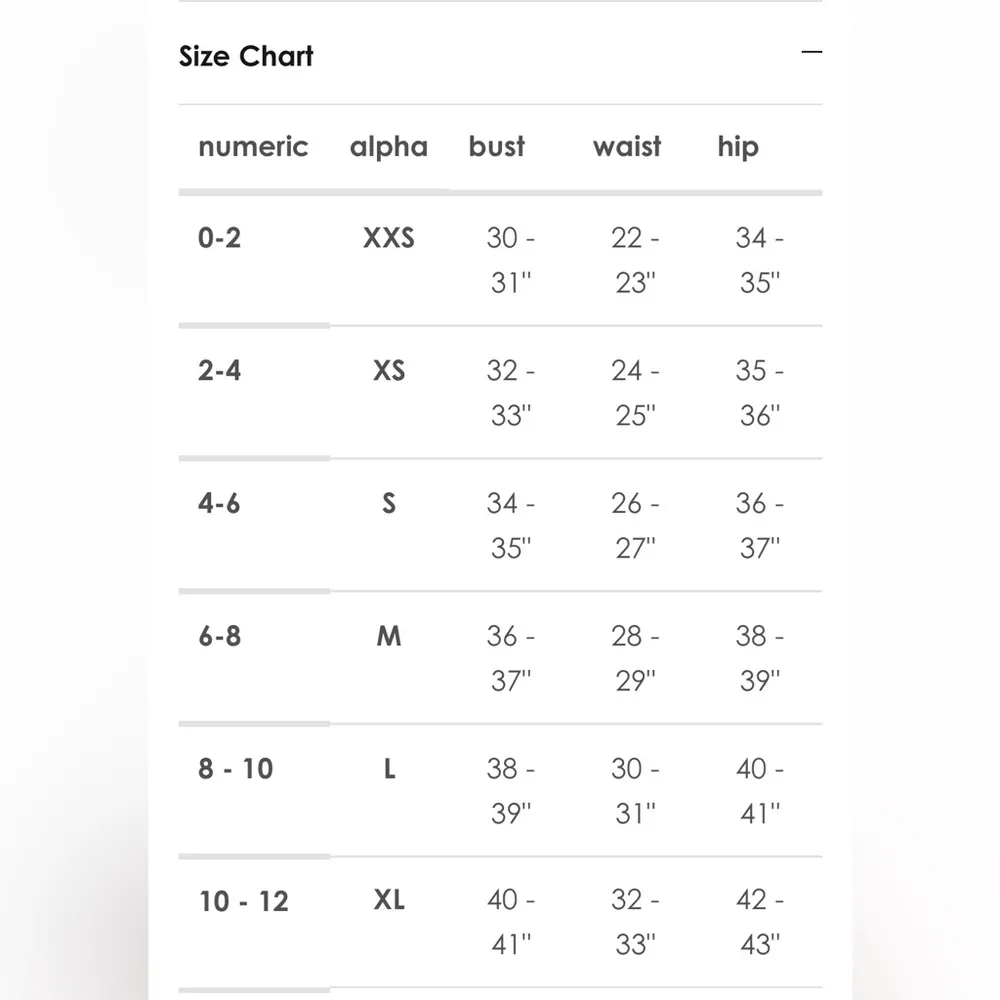Click numeric size 0-2
The image size is (1000, 1000).
(220, 238)
